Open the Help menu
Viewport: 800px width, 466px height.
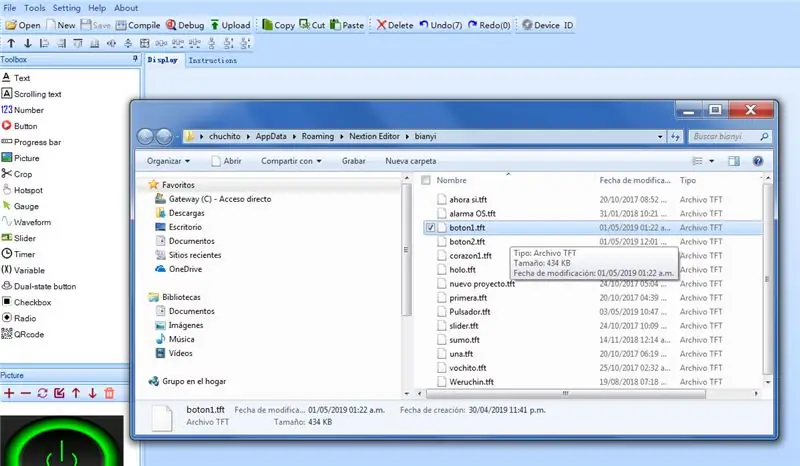97,8
